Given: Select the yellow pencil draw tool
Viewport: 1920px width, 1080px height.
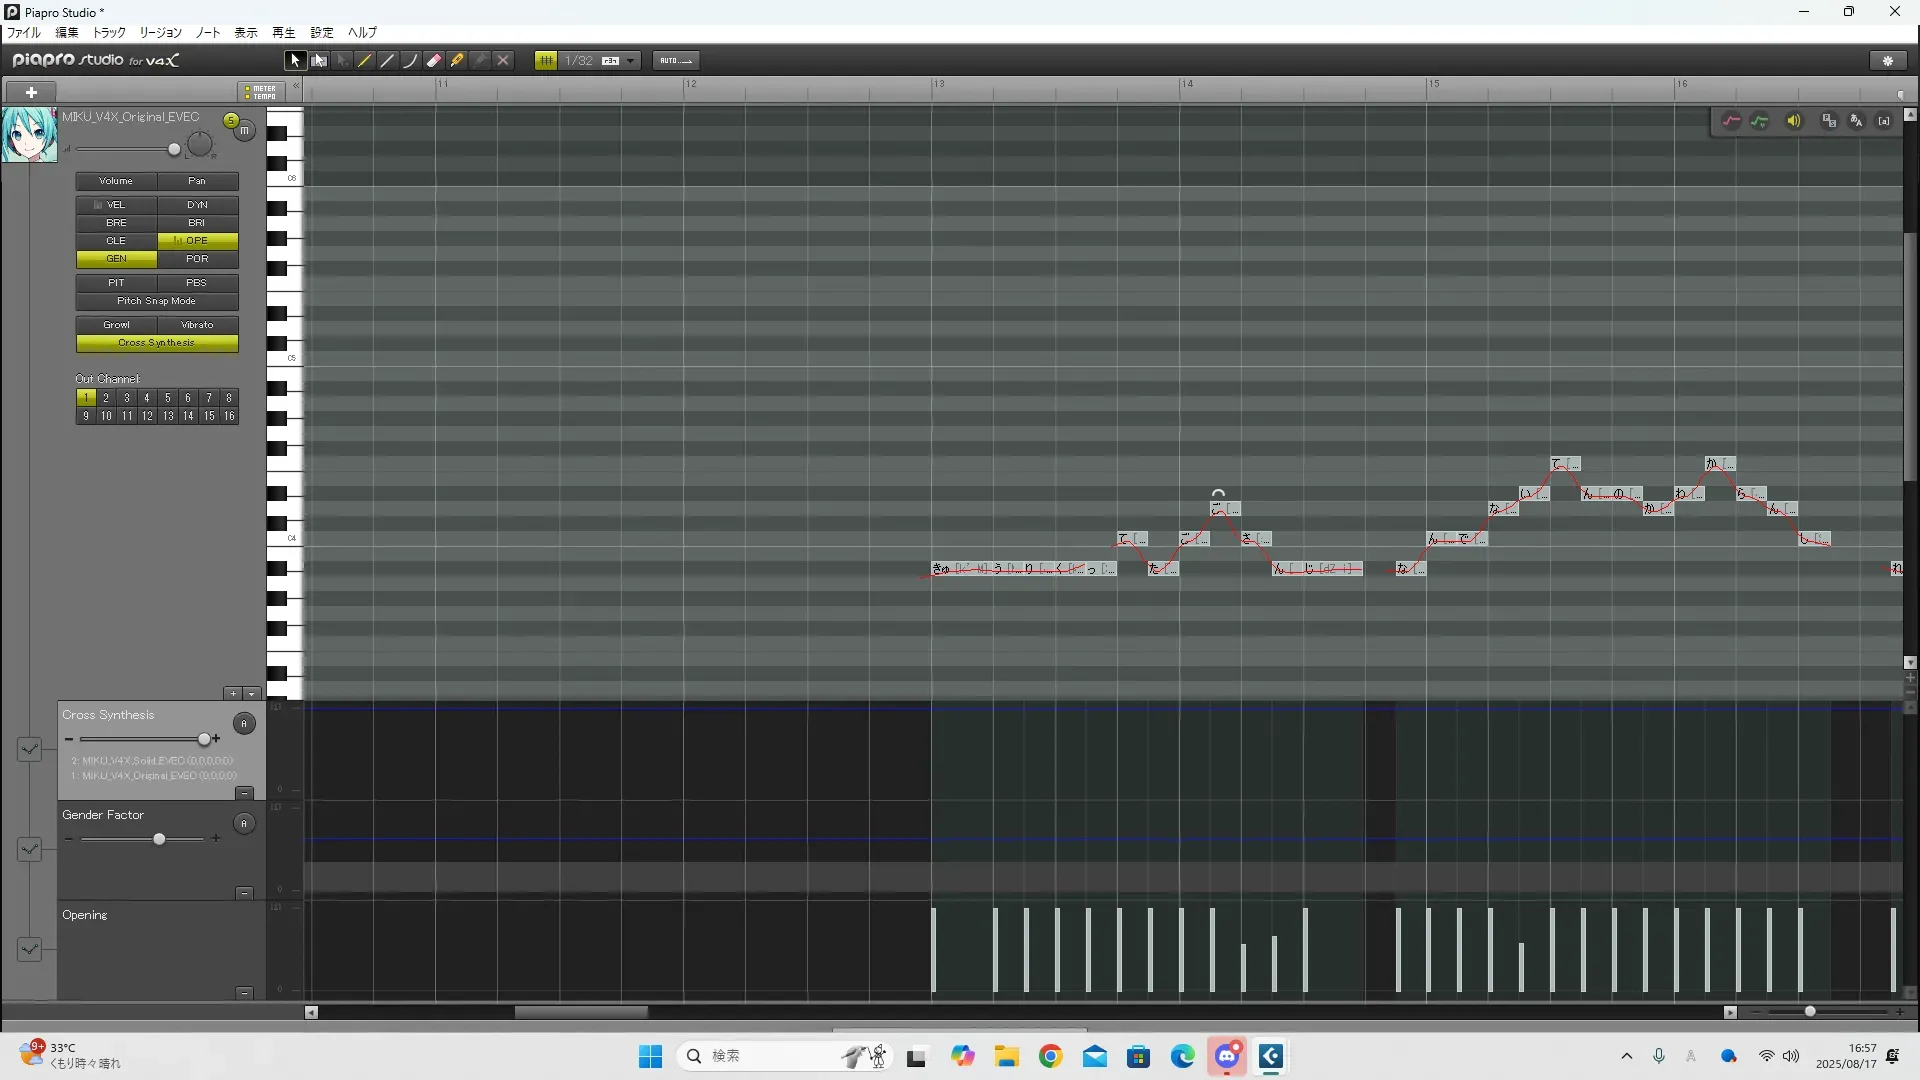Looking at the screenshot, I should click(365, 61).
